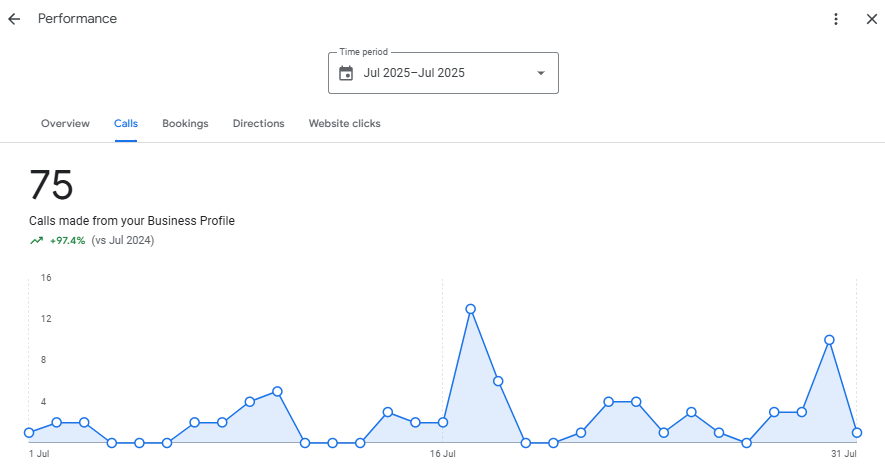This screenshot has width=885, height=475.
Task: Select the Calls tab
Action: [x=126, y=123]
